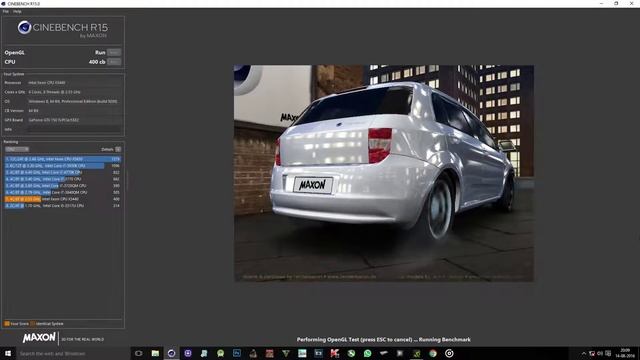The width and height of the screenshot is (640, 360).
Task: Open the Photoshop taskbar icon
Action: (x=237, y=353)
